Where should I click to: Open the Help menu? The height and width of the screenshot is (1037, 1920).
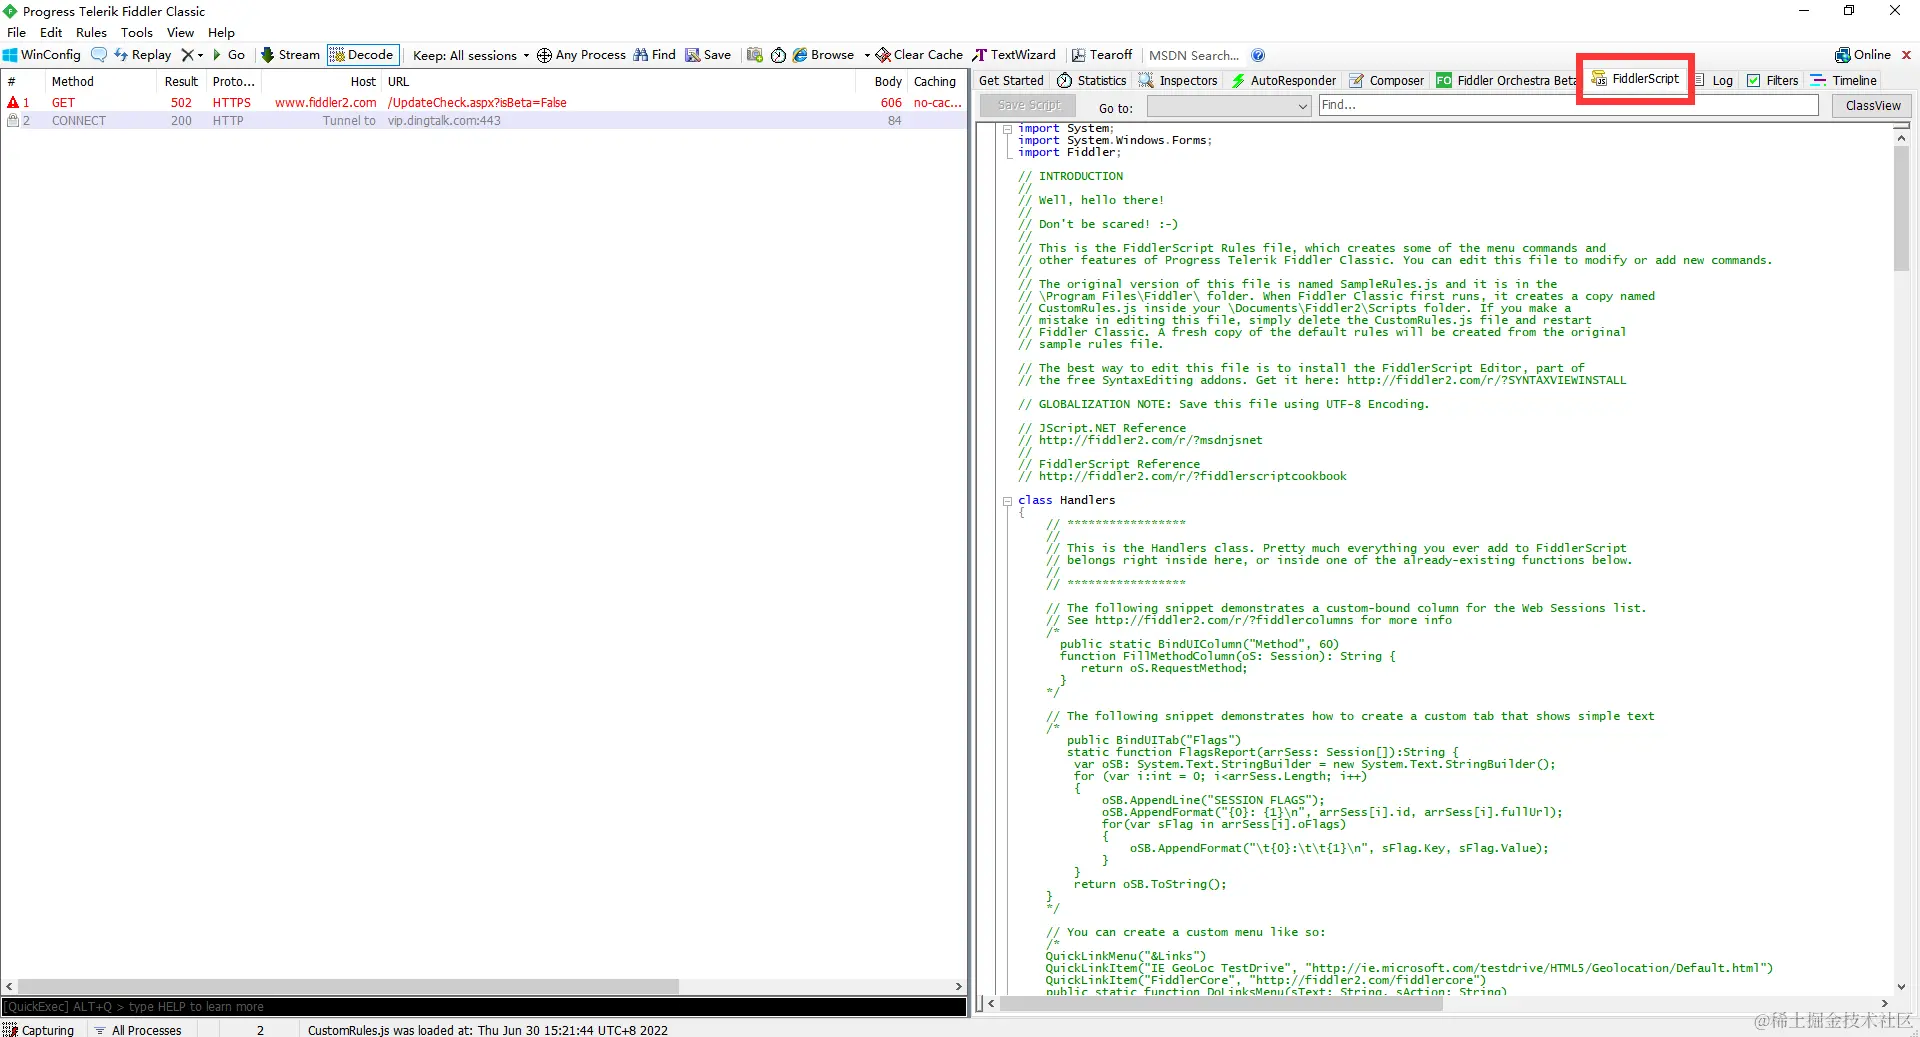(221, 33)
